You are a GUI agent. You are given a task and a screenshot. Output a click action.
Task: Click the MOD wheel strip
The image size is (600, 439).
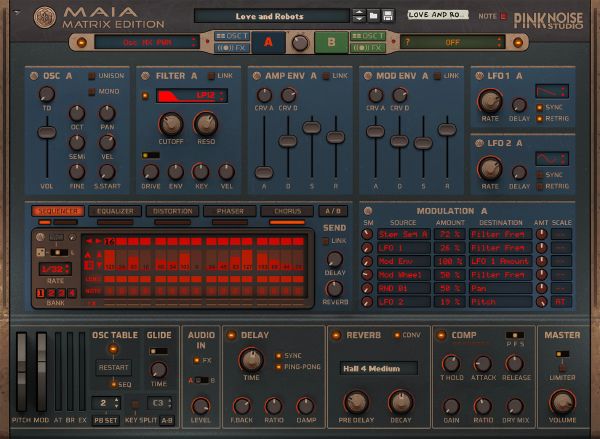(x=41, y=372)
